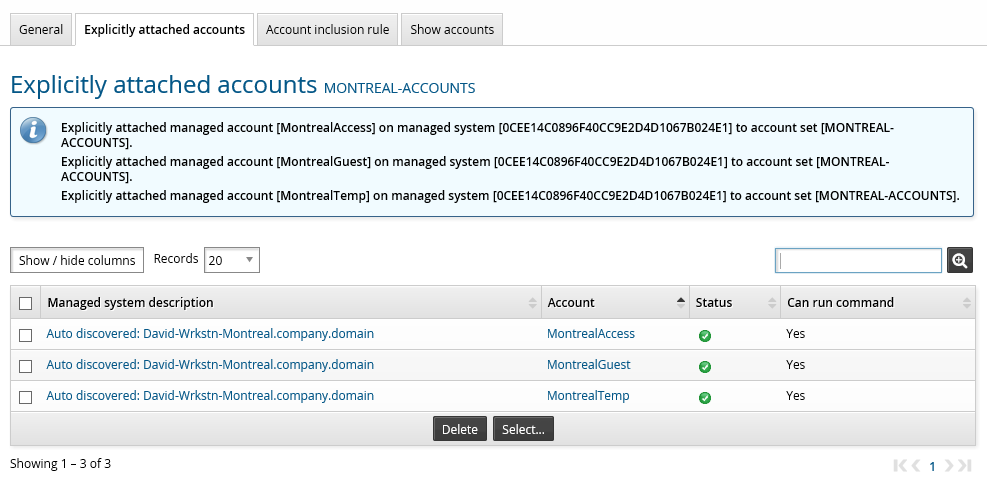Sort by Account column arrow
This screenshot has height=483, width=987.
pos(681,302)
